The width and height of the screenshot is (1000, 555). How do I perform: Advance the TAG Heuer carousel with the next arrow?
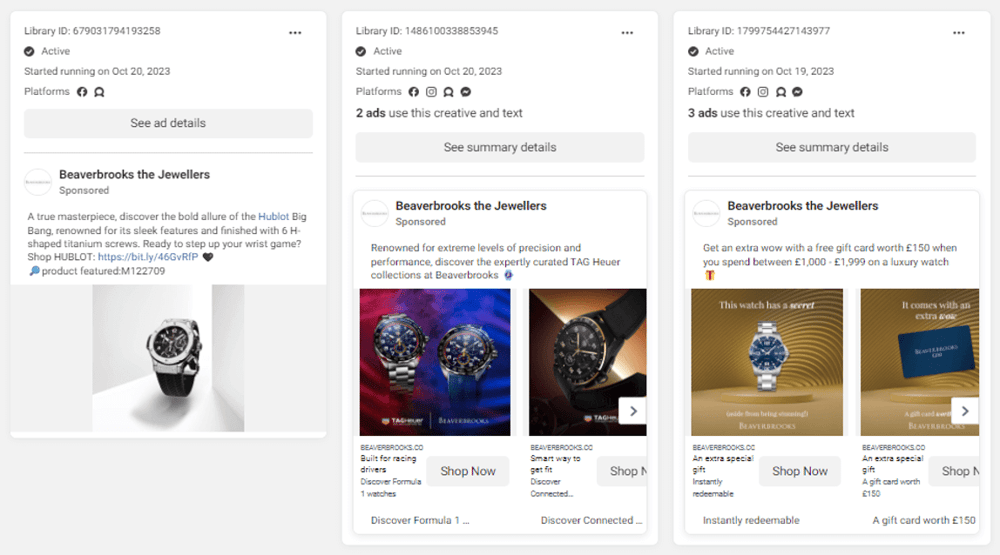pos(633,410)
